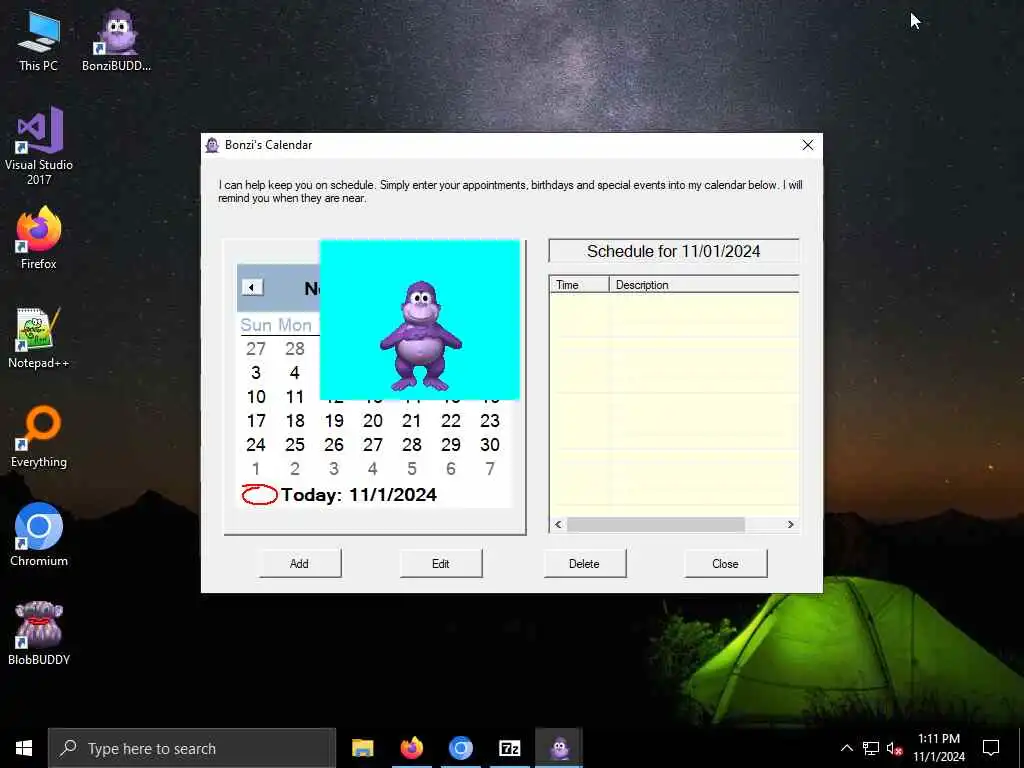Select November 3 in calendar

256,373
